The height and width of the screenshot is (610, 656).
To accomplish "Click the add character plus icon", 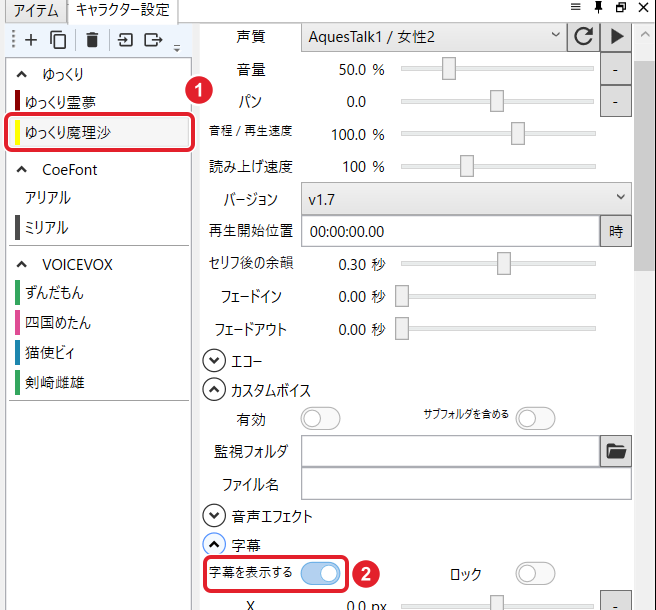I will click(x=31, y=40).
